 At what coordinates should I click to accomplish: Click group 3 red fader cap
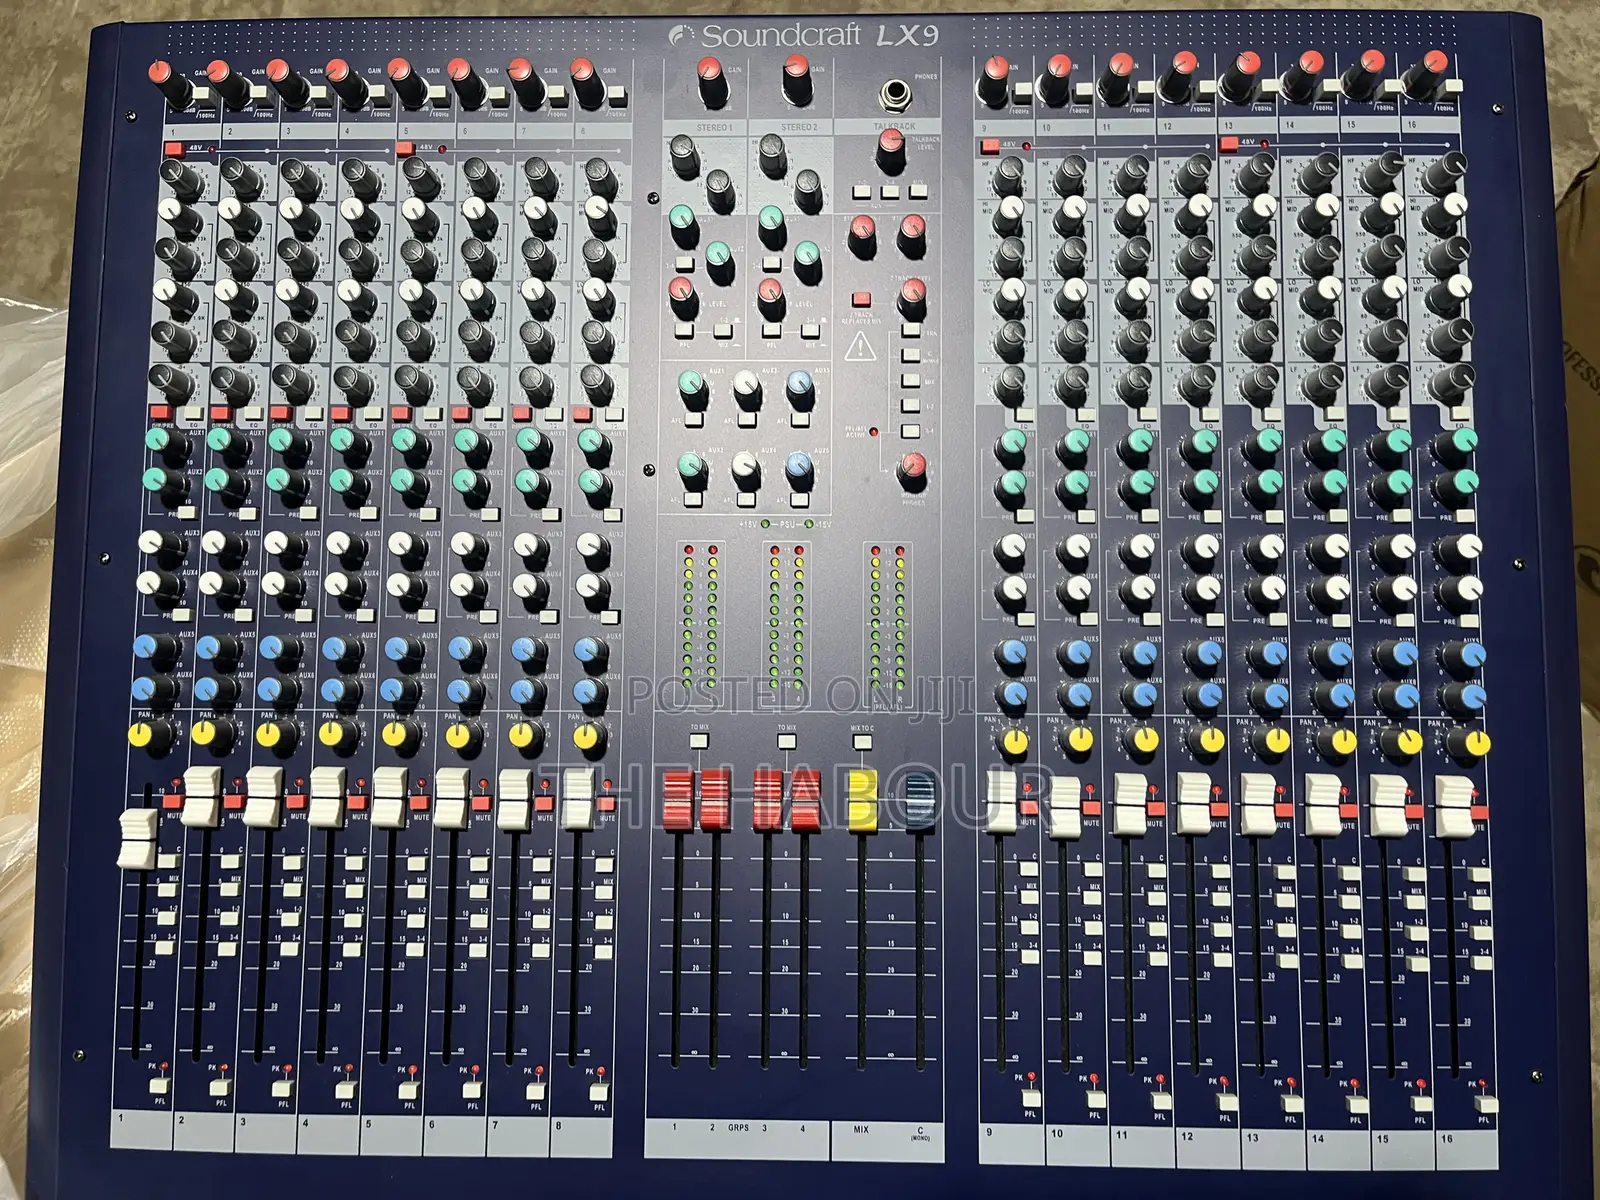point(768,800)
